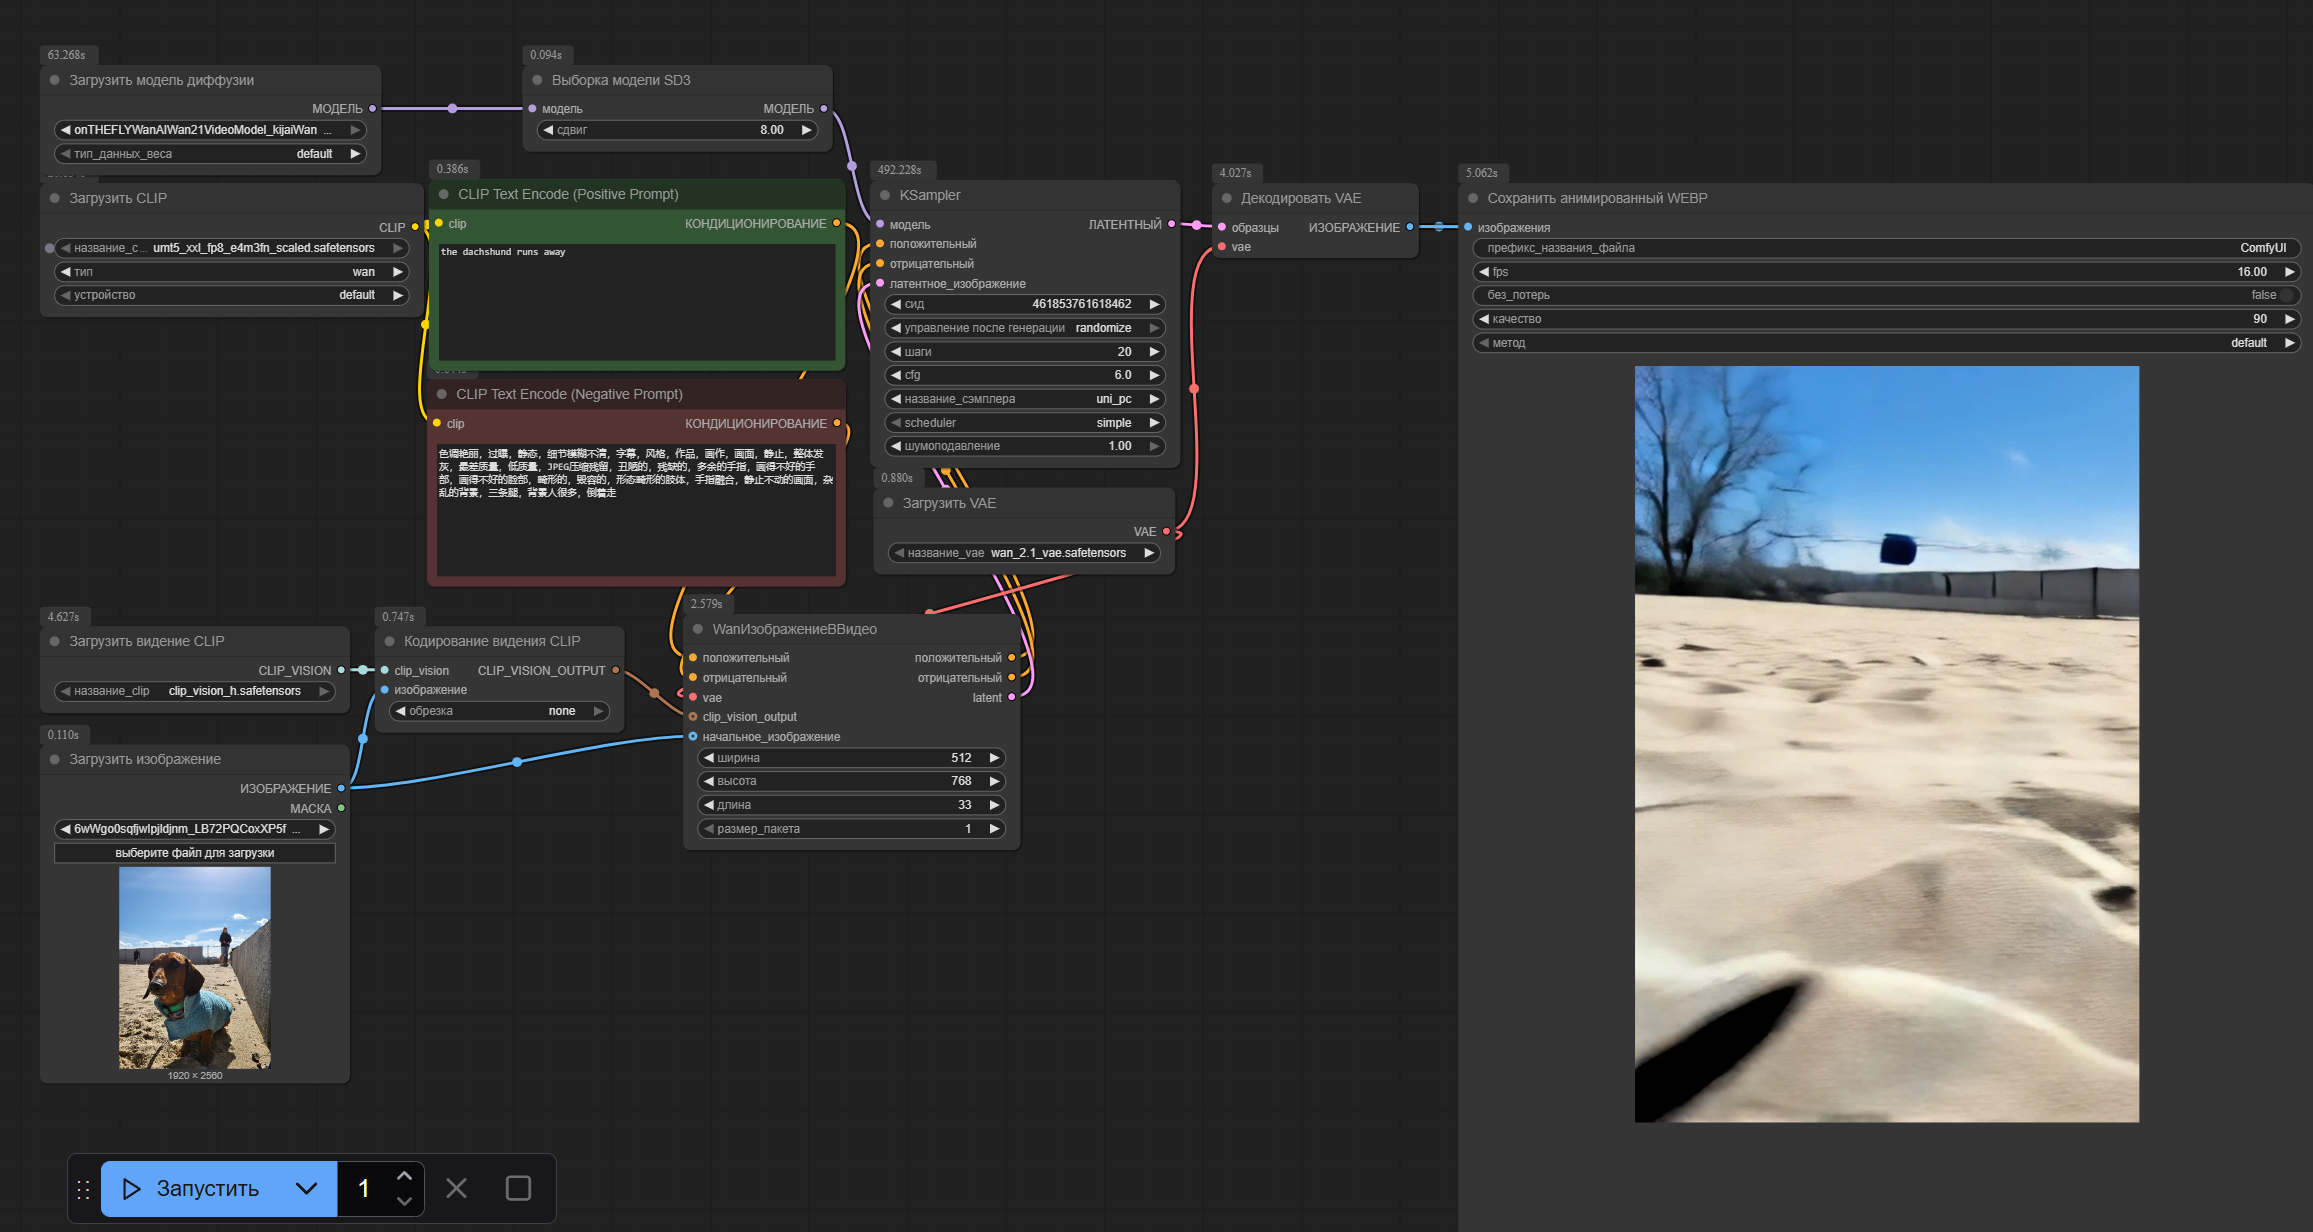The width and height of the screenshot is (2313, 1232).
Task: Click the dachshund input image thumbnail
Action: click(x=195, y=967)
